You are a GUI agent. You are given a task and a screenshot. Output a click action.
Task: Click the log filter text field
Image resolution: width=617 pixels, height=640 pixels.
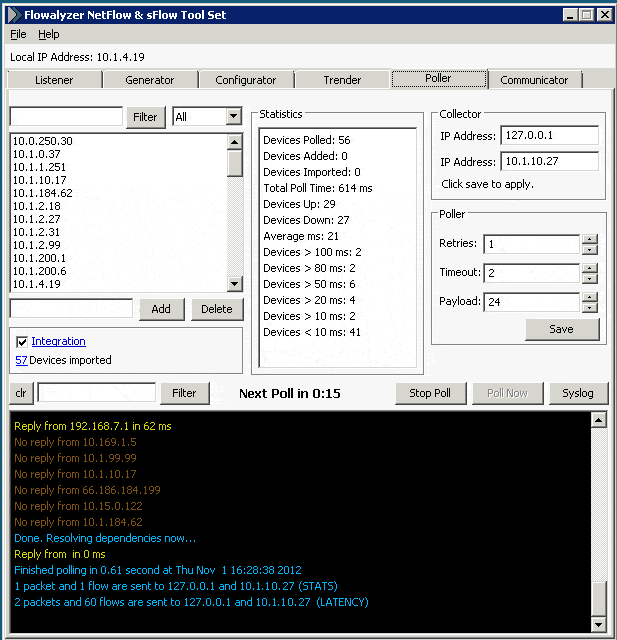[97, 393]
